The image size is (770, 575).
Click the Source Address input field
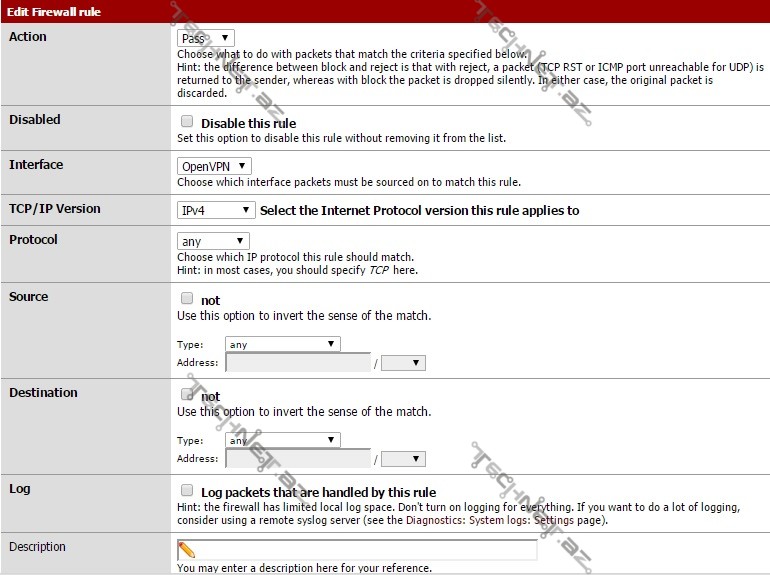pos(298,363)
